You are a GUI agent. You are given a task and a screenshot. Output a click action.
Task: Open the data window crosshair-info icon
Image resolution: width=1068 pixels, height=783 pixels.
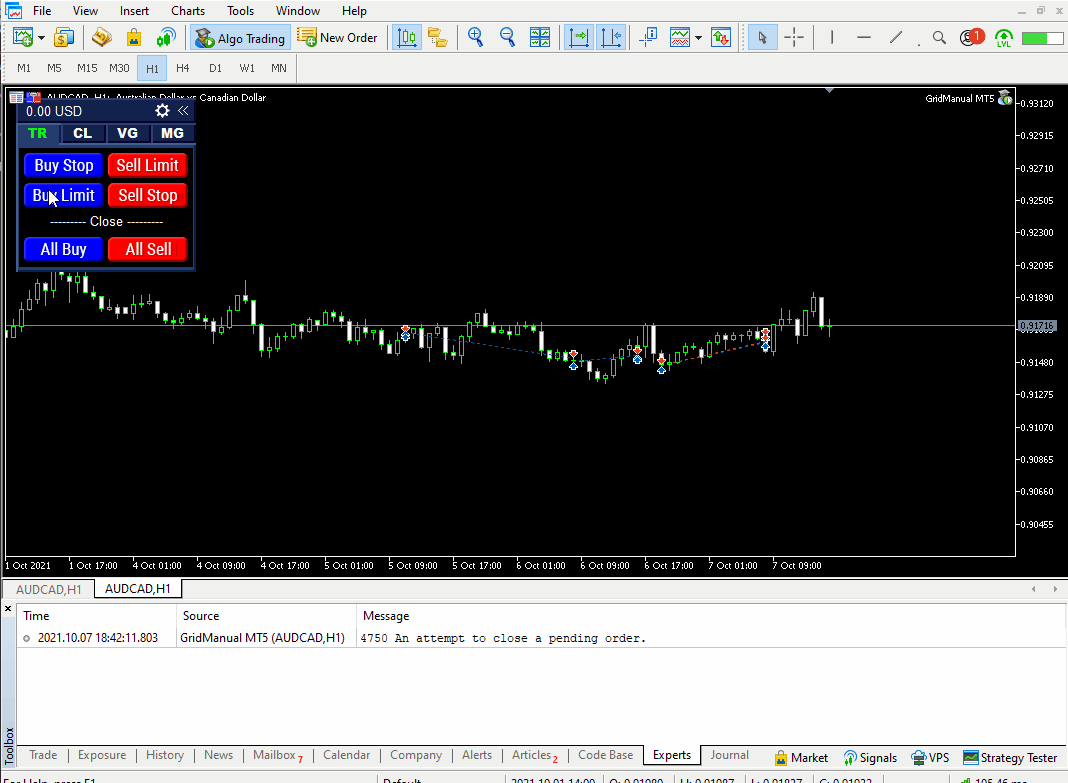(x=648, y=37)
